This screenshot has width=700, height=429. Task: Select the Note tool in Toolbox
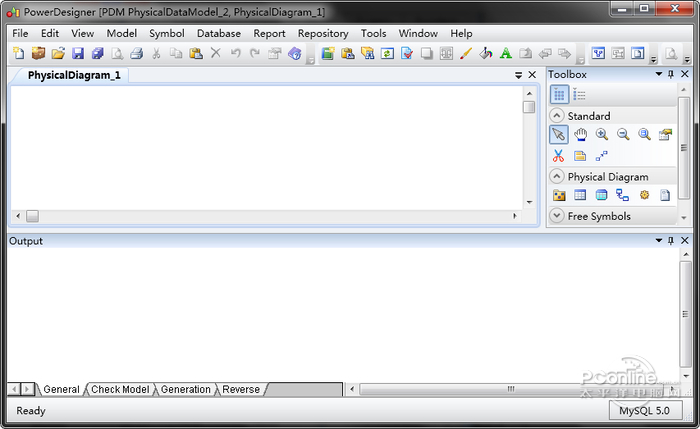point(580,156)
